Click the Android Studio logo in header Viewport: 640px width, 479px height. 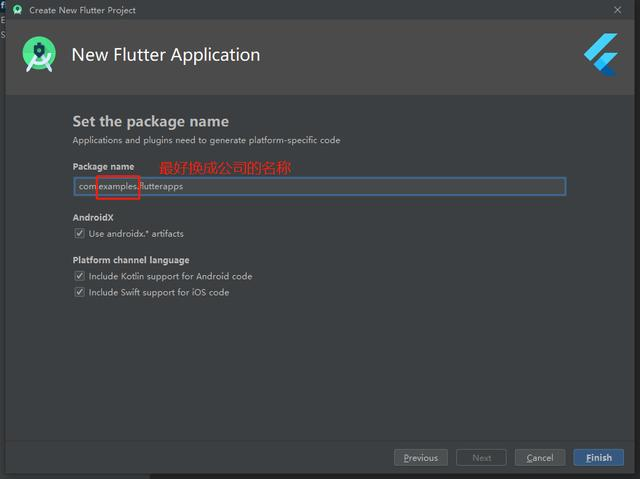coord(39,55)
